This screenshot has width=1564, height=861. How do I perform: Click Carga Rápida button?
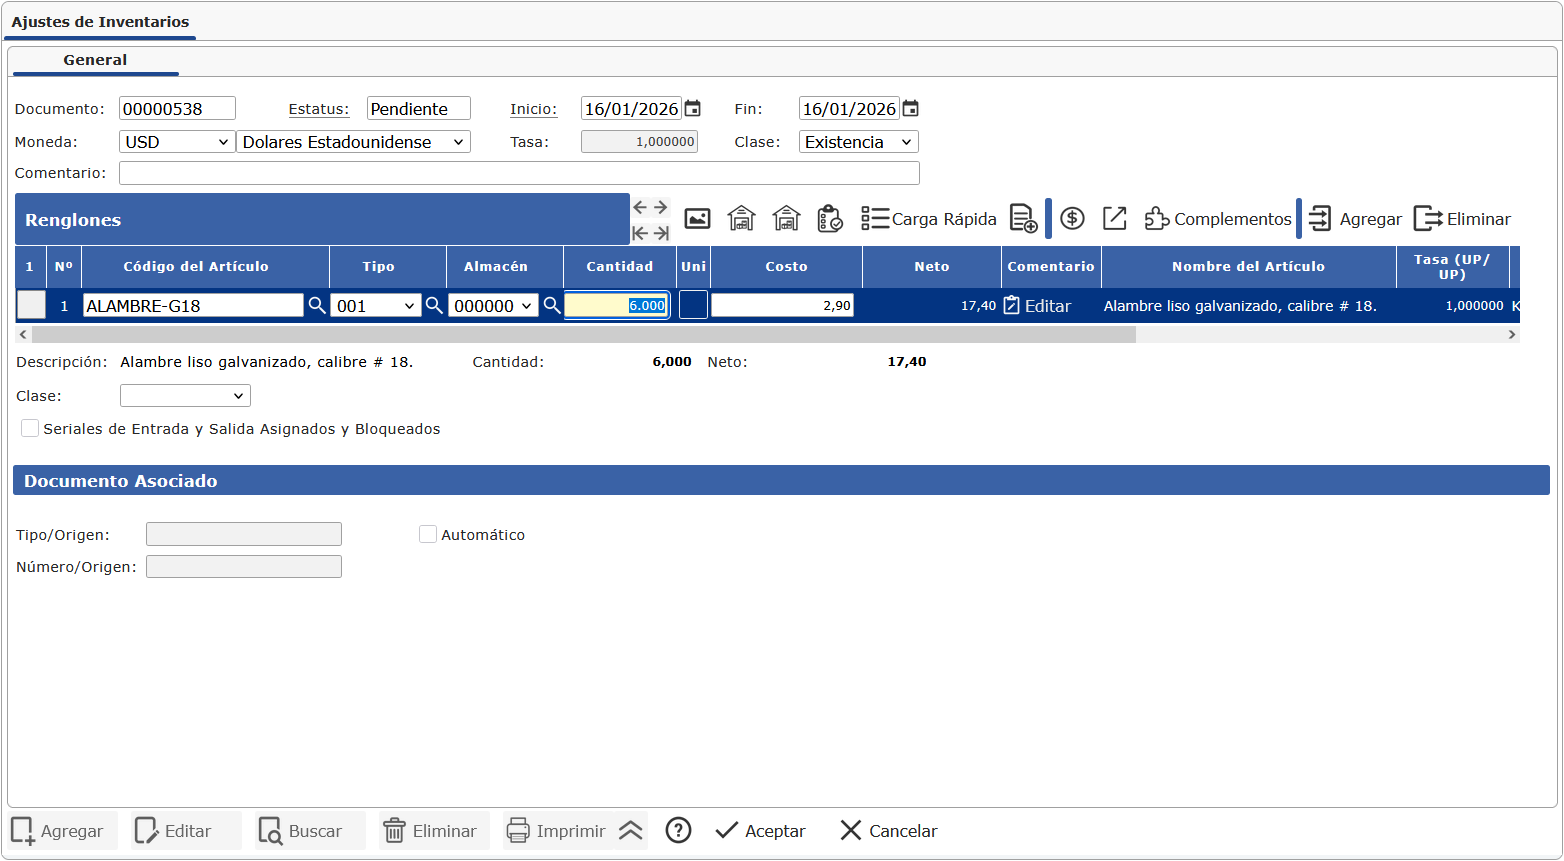(929, 219)
